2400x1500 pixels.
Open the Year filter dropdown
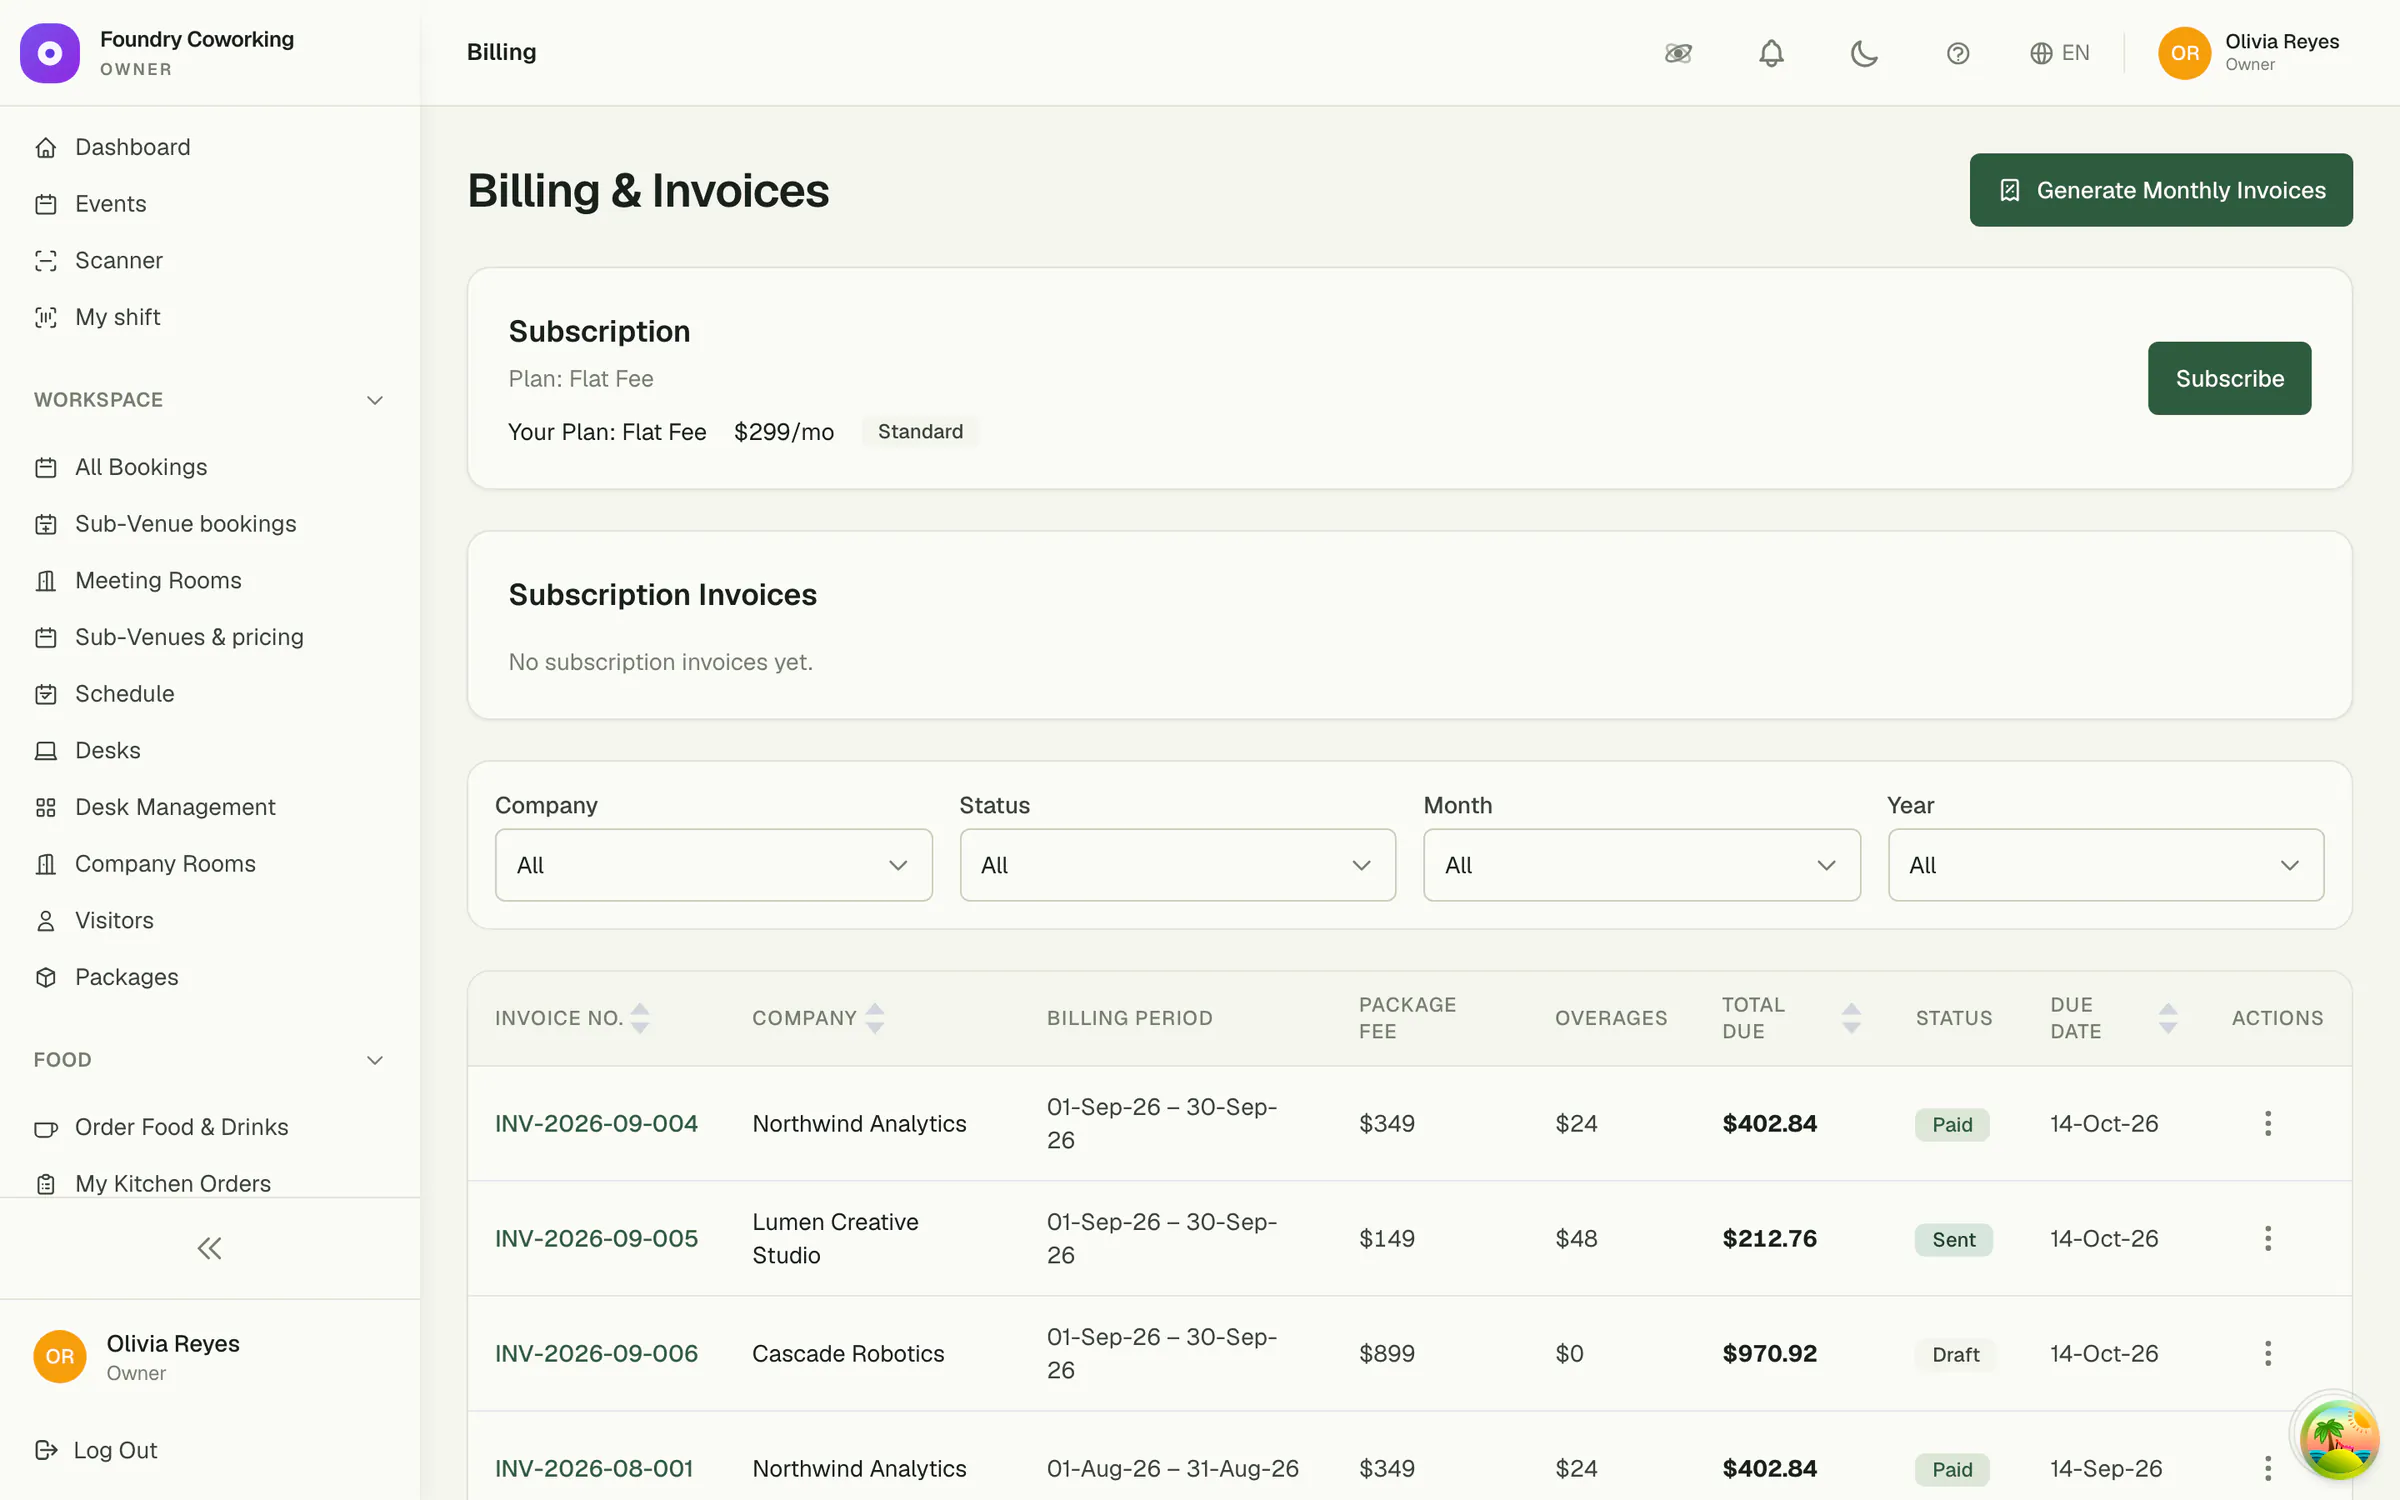tap(2105, 865)
